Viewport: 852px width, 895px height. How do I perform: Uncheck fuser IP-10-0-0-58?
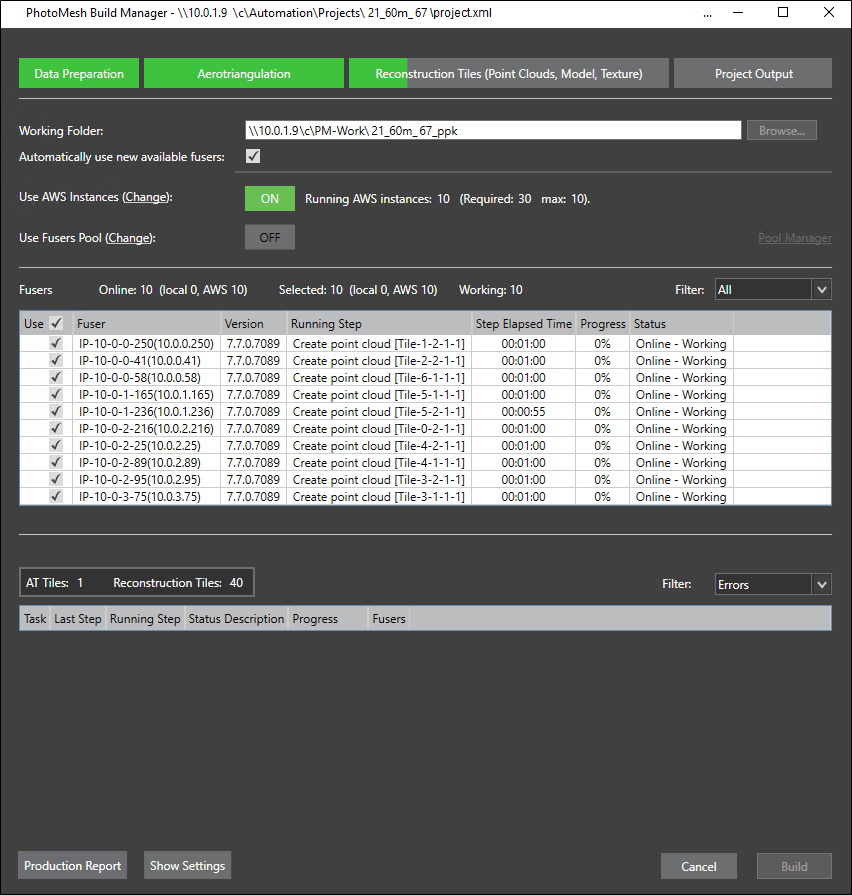(x=56, y=377)
